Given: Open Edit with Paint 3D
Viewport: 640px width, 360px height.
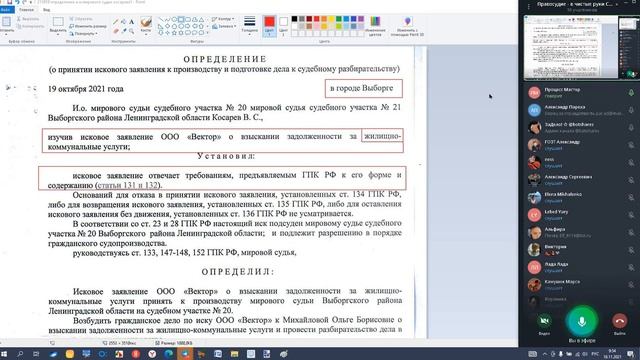Looking at the screenshot, I should (x=407, y=26).
